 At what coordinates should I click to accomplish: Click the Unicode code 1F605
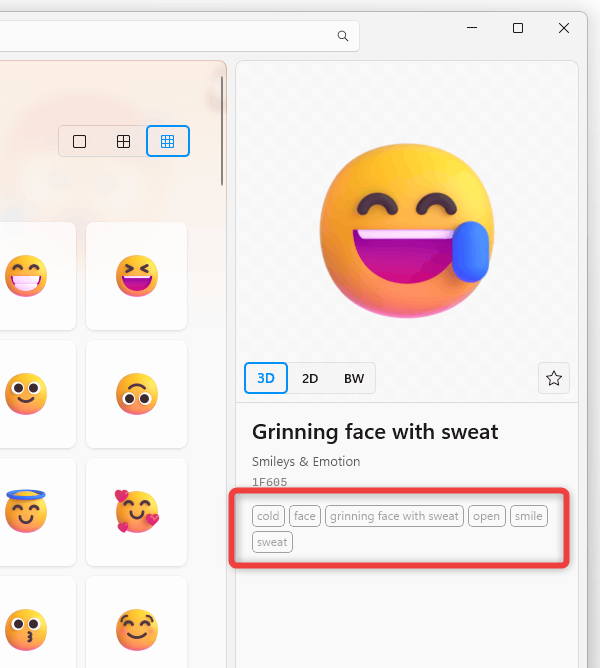coord(269,482)
